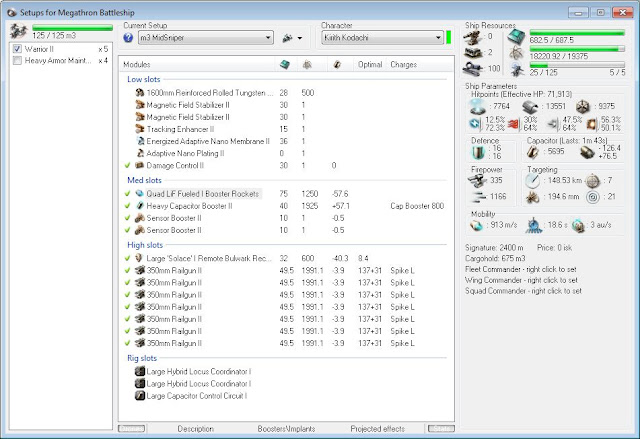This screenshot has height=439, width=640.
Task: Click the Energized Adaptive Nano Membrane II icon
Action: 140,141
